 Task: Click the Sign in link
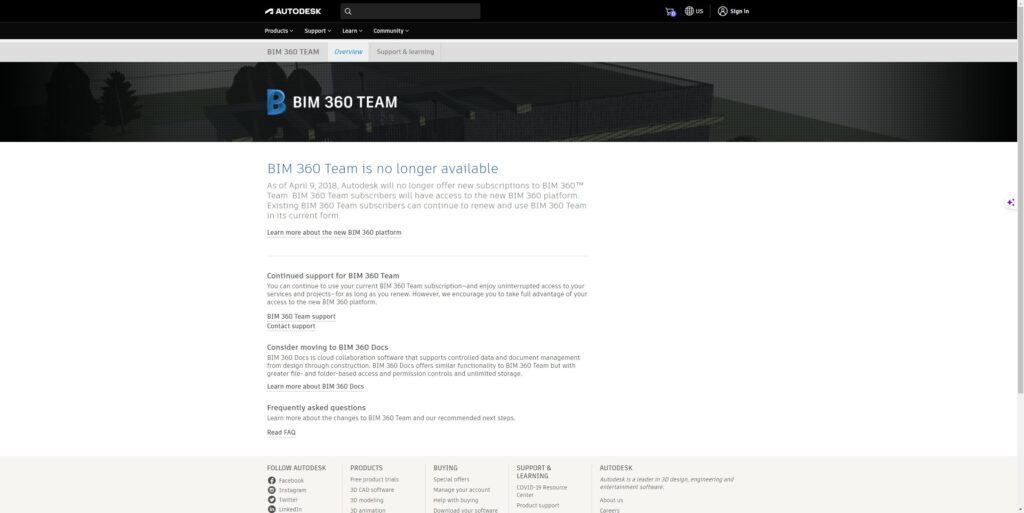[739, 11]
